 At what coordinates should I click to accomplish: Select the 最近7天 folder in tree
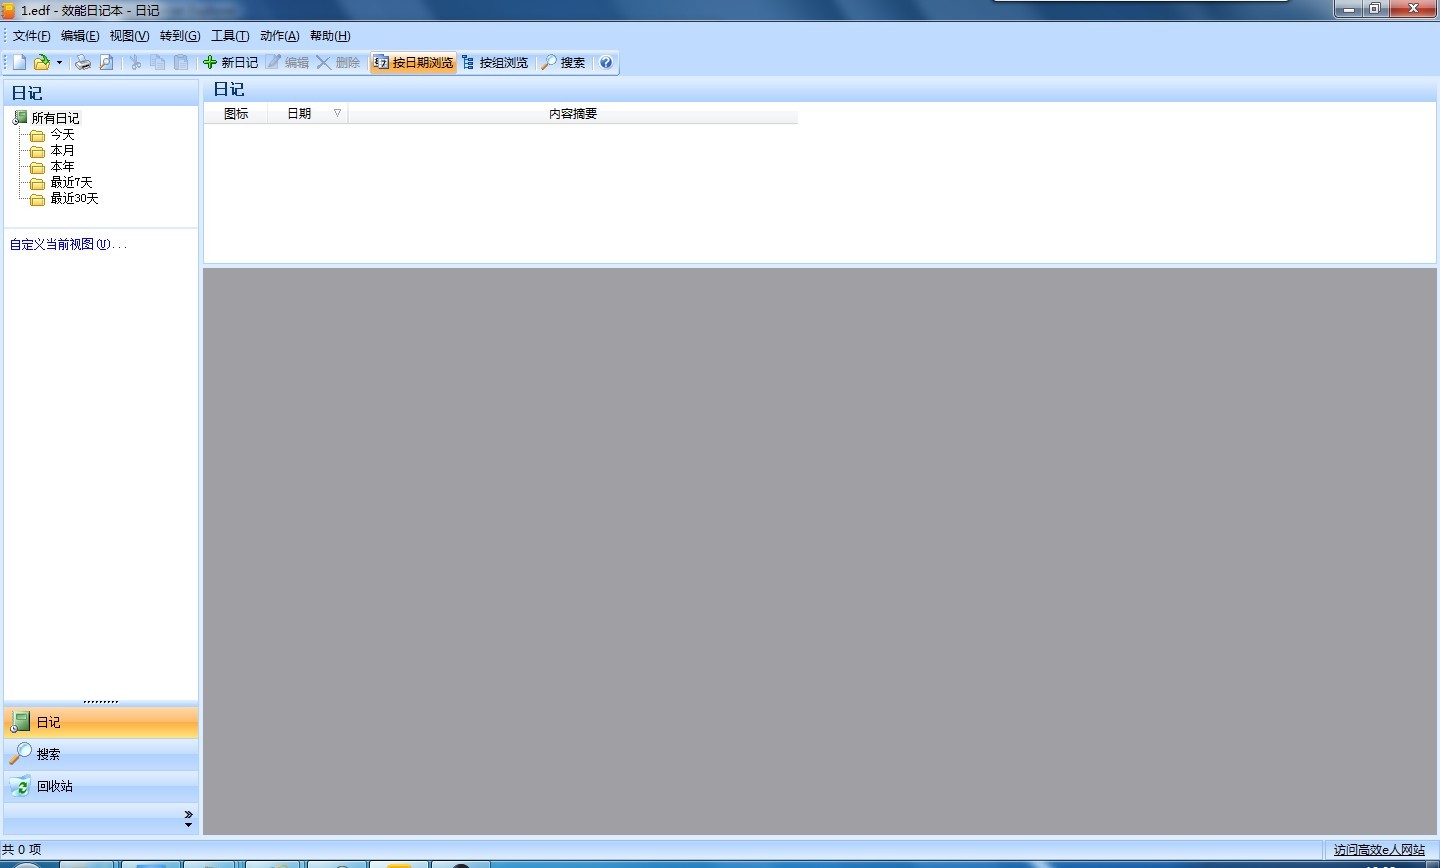pyautogui.click(x=71, y=182)
